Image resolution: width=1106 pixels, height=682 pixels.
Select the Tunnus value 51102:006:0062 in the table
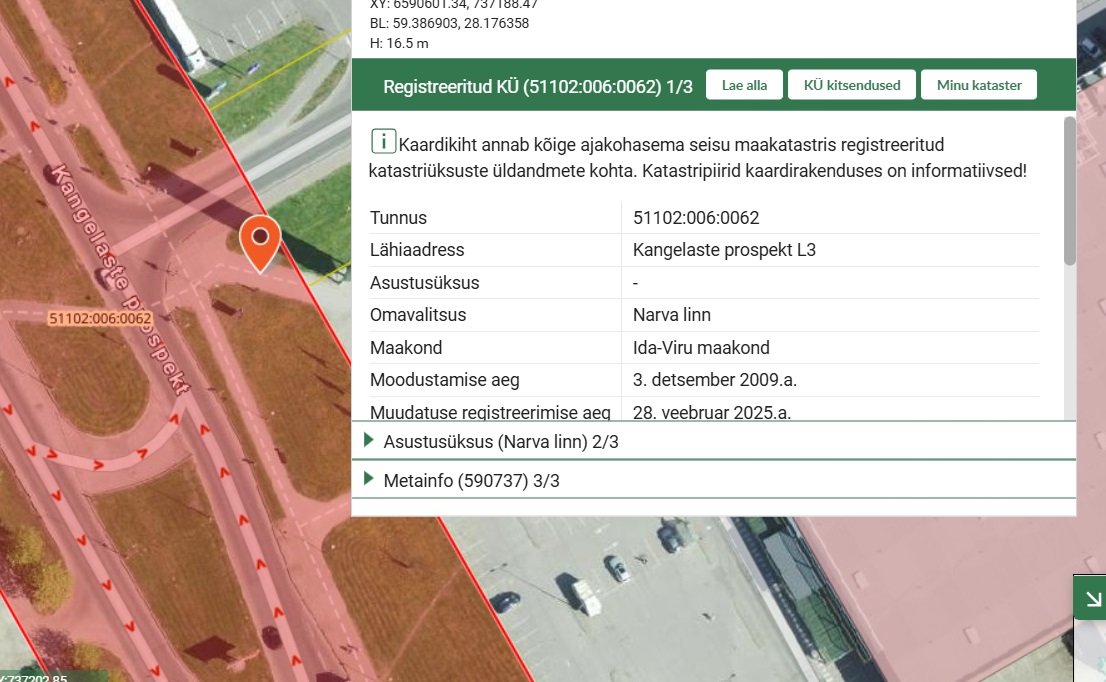click(696, 218)
